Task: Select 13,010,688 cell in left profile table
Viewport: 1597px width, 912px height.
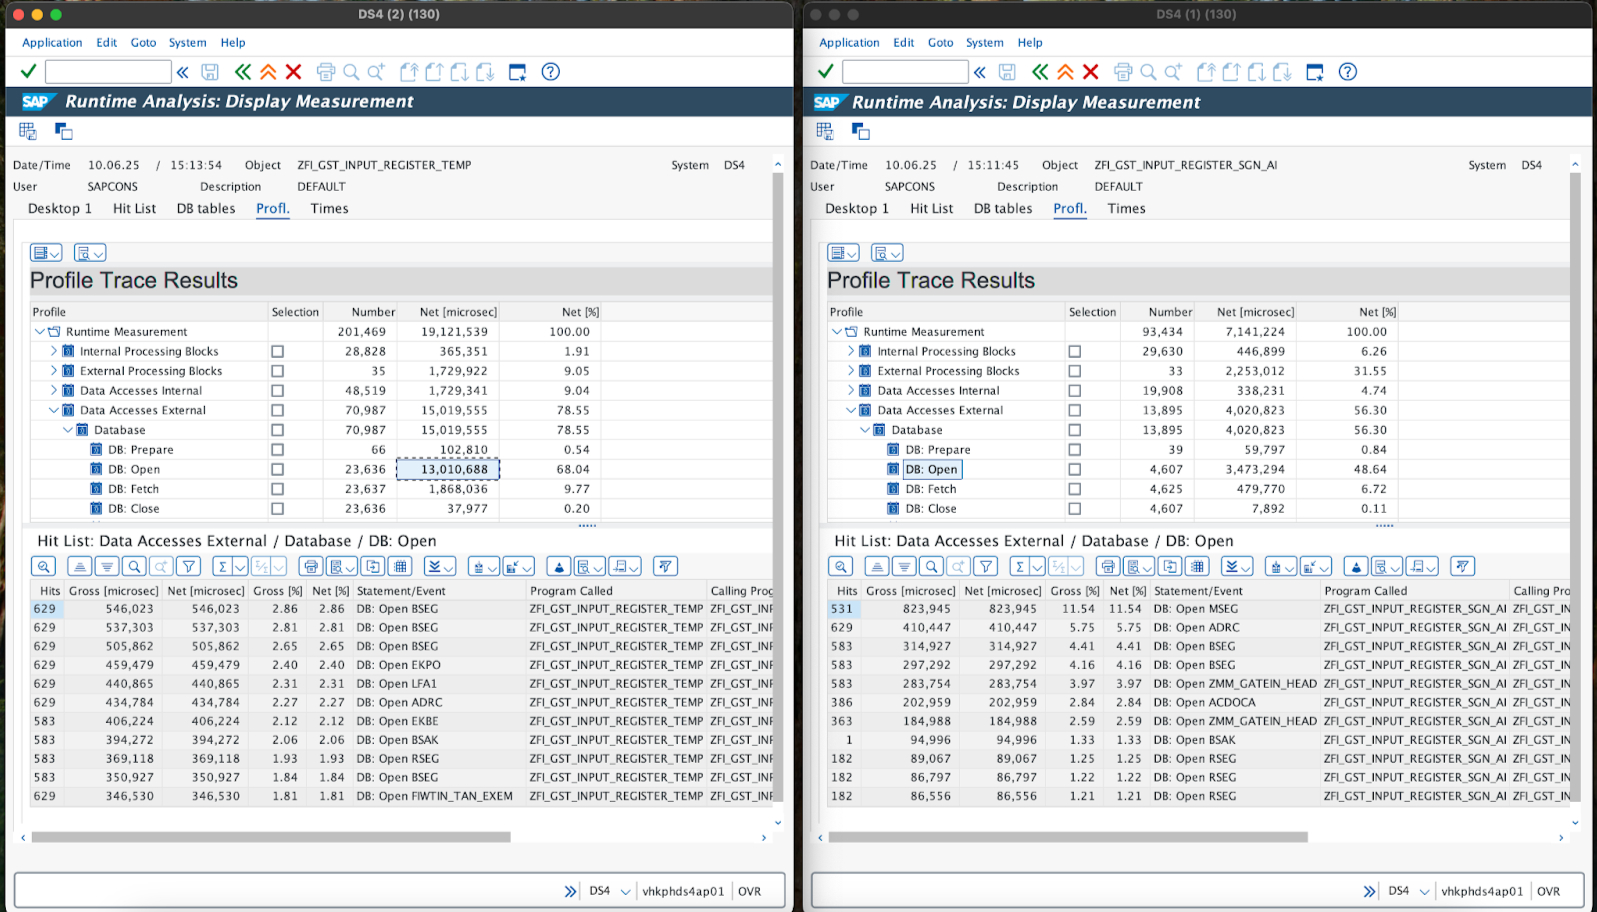Action: (x=448, y=469)
